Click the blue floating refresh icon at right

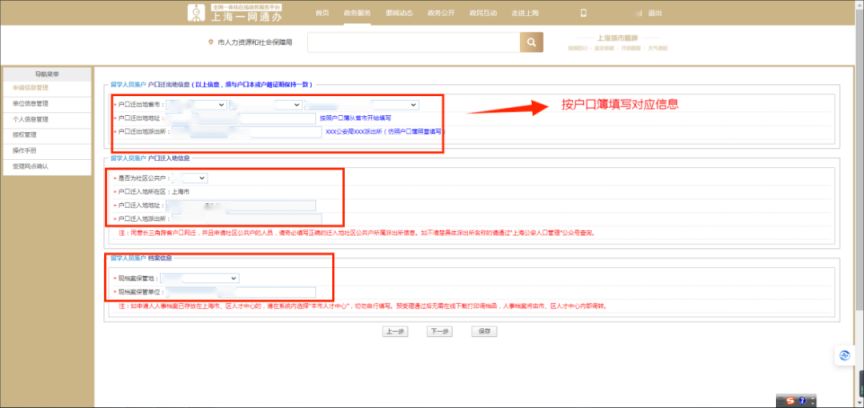pyautogui.click(x=843, y=357)
